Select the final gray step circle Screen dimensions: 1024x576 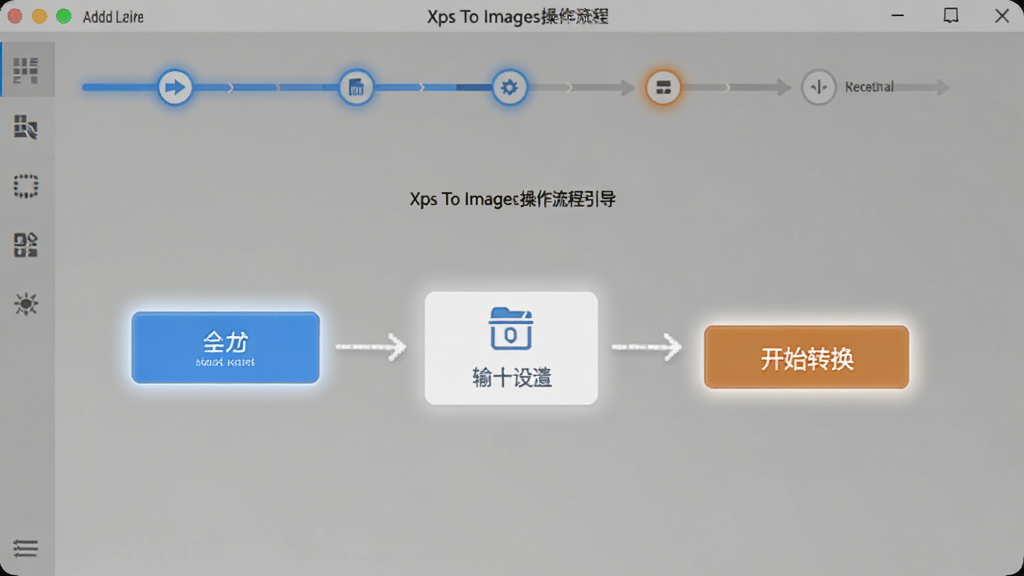coord(818,87)
